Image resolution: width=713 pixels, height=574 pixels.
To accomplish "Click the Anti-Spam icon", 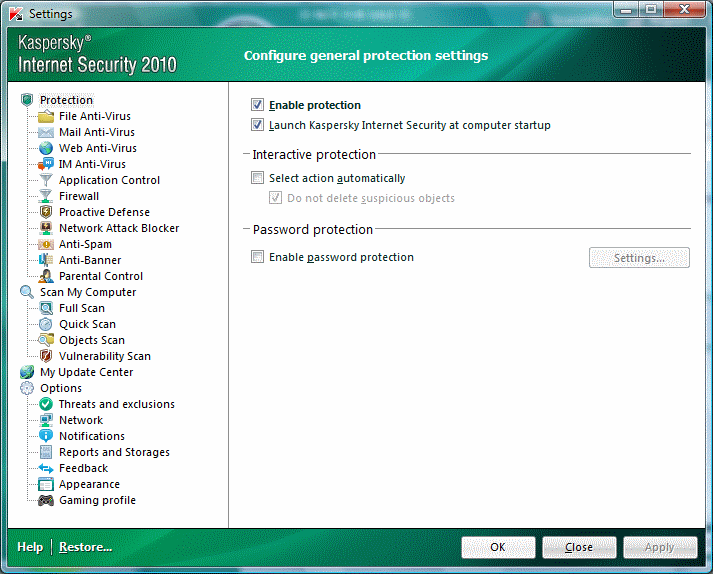I will tap(45, 244).
